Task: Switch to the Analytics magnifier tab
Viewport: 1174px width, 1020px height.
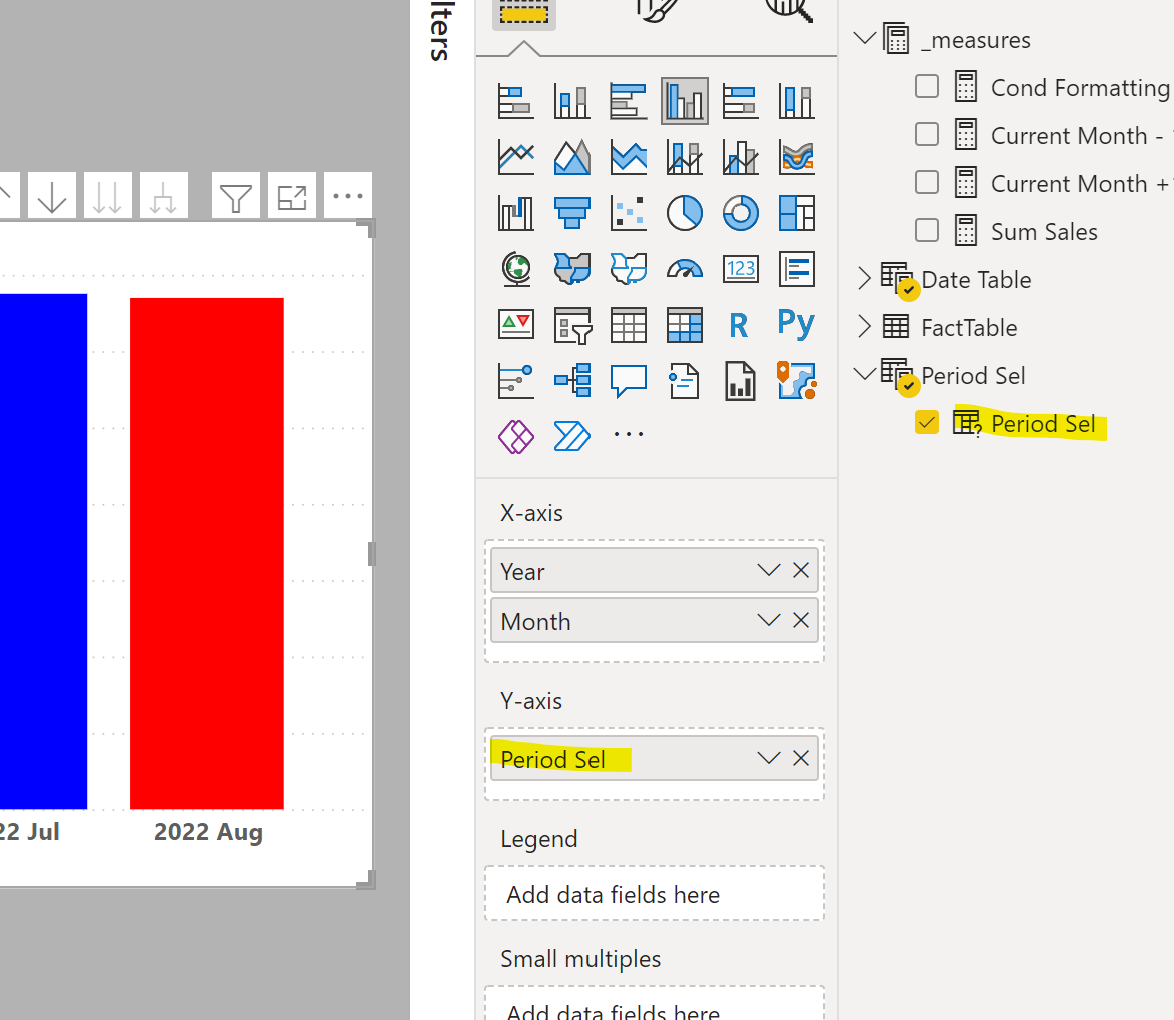Action: pos(789,10)
